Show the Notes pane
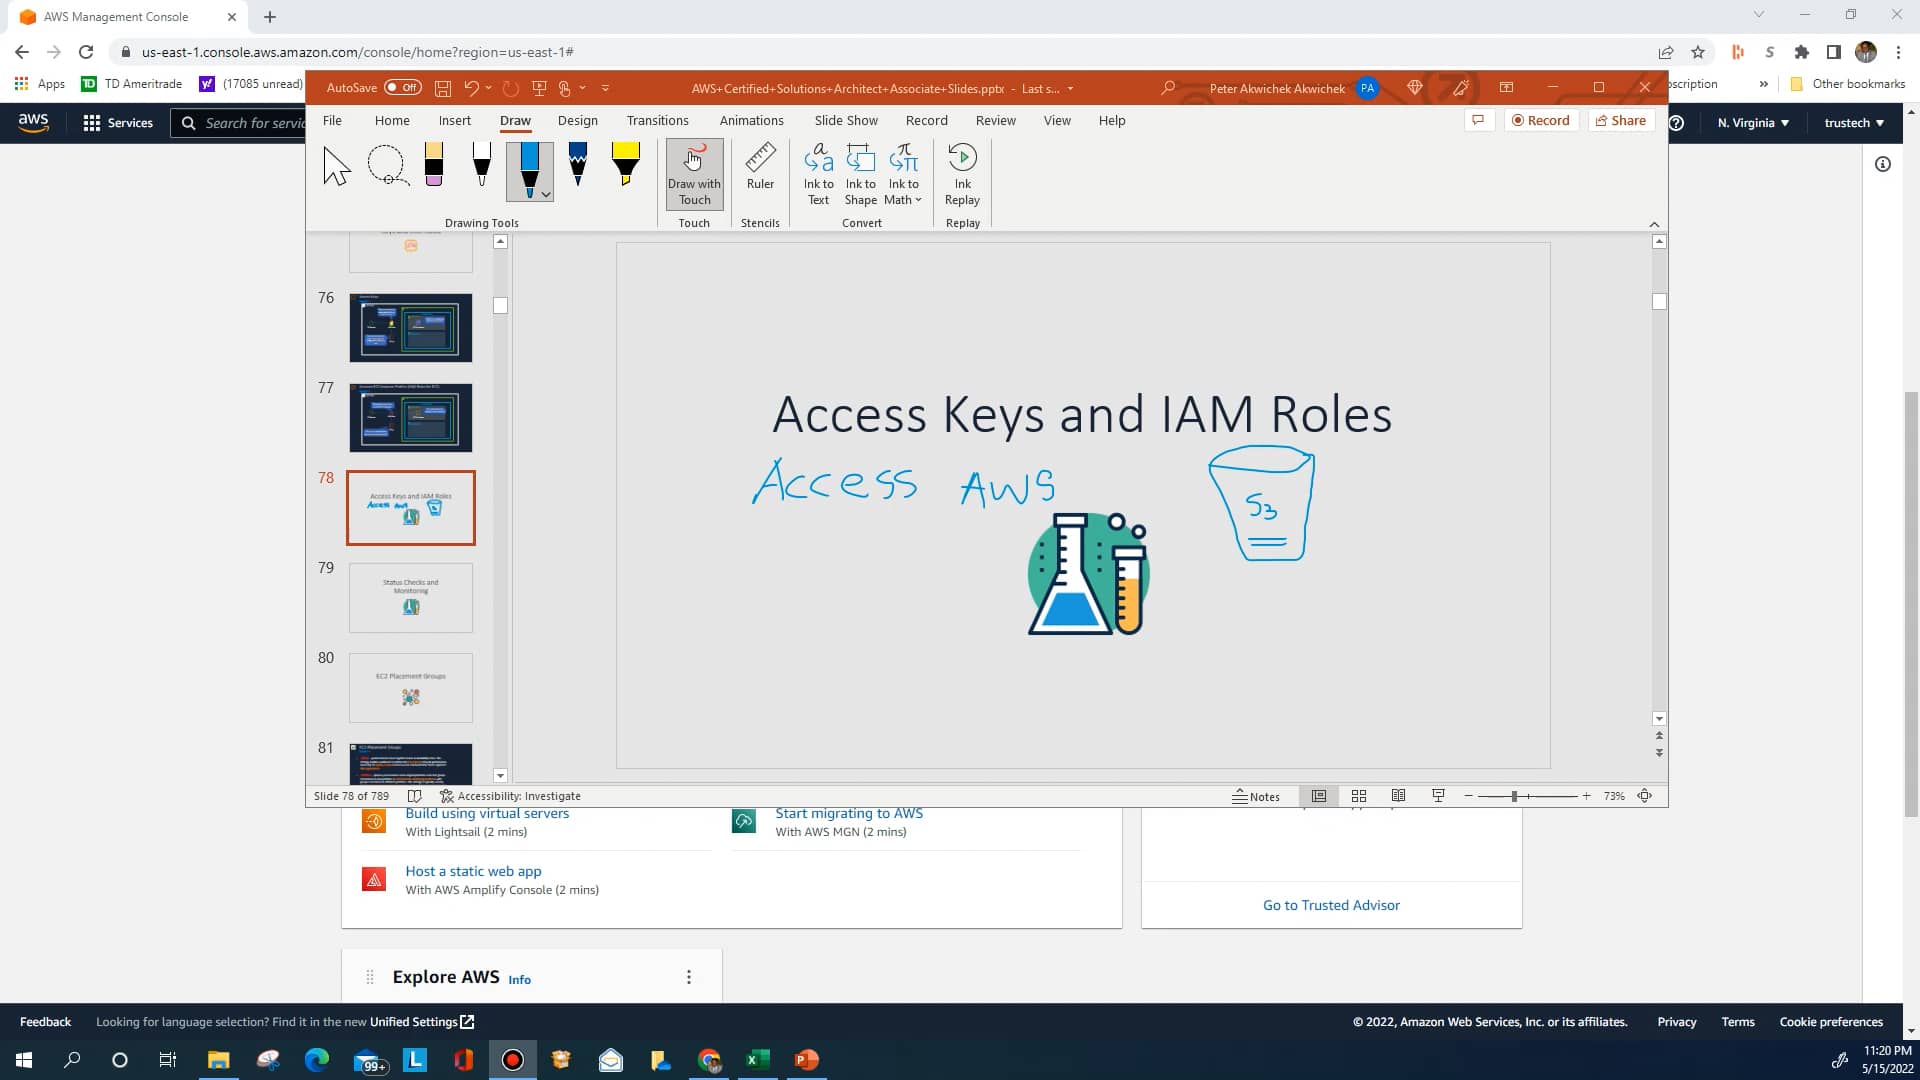 click(x=1258, y=796)
